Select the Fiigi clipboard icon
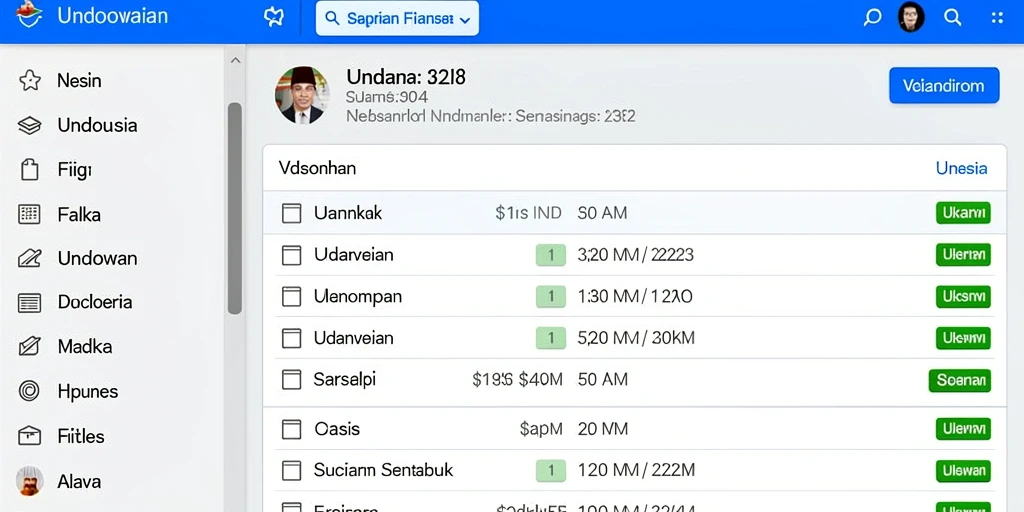Screen dimensions: 1024x512 (29, 170)
